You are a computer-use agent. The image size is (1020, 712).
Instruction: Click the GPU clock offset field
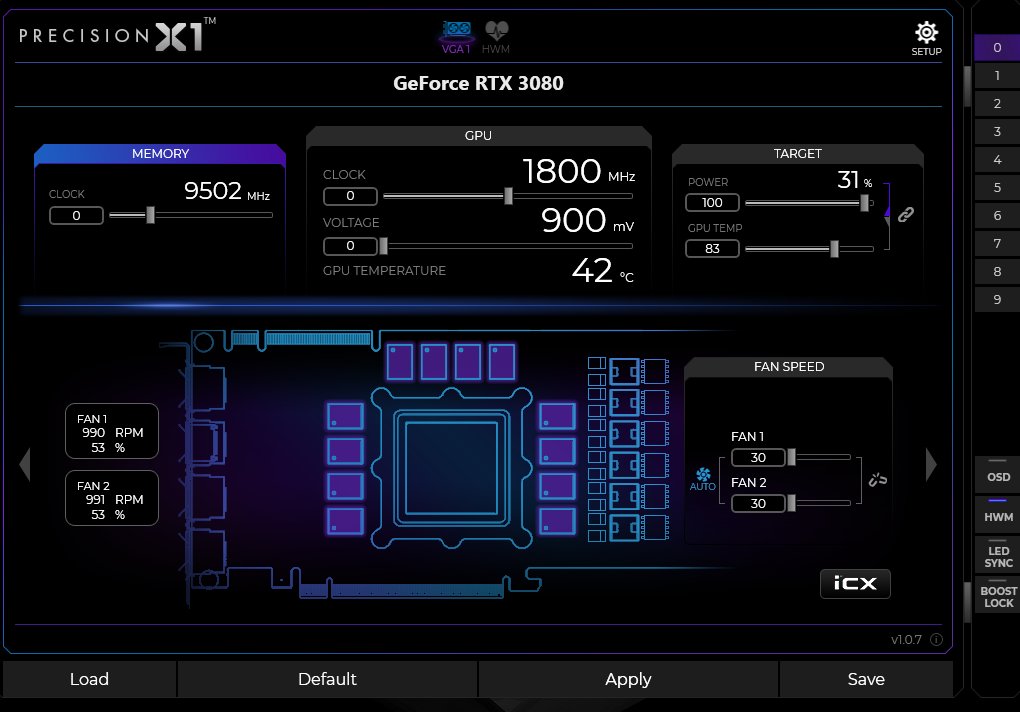(x=350, y=196)
